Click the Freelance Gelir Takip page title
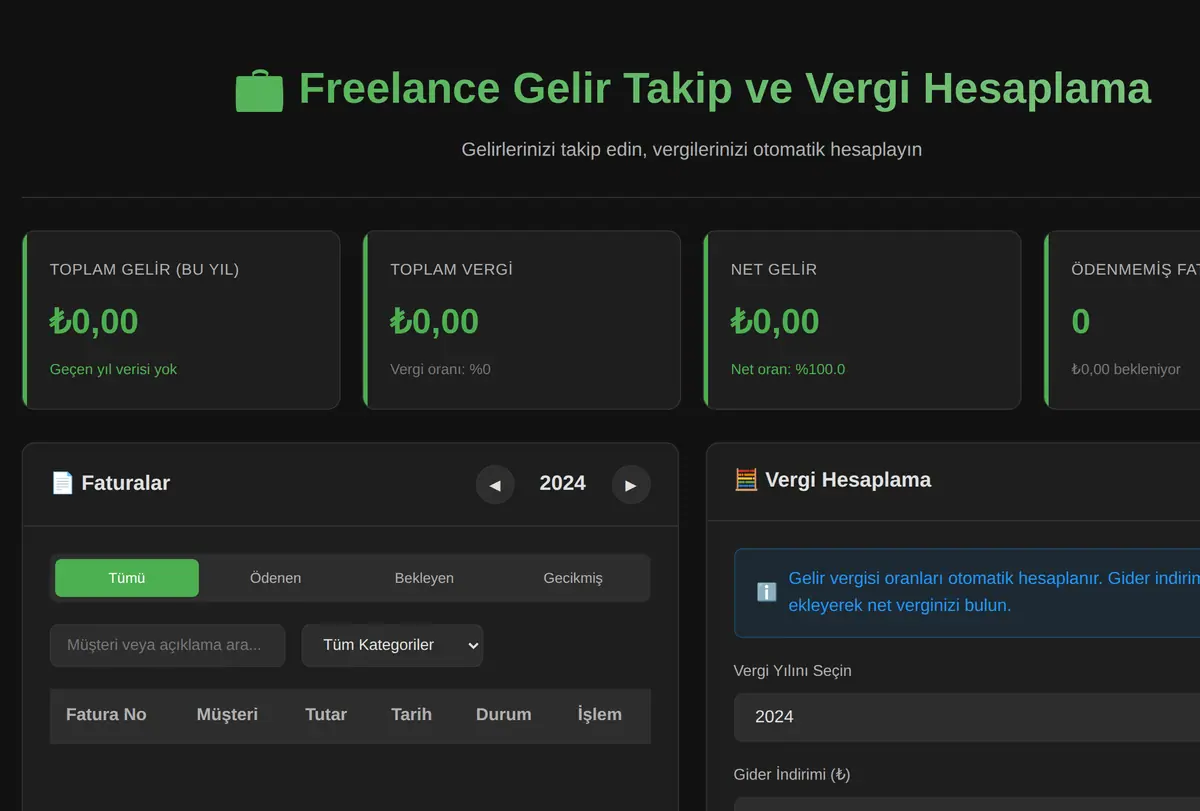 click(725, 88)
